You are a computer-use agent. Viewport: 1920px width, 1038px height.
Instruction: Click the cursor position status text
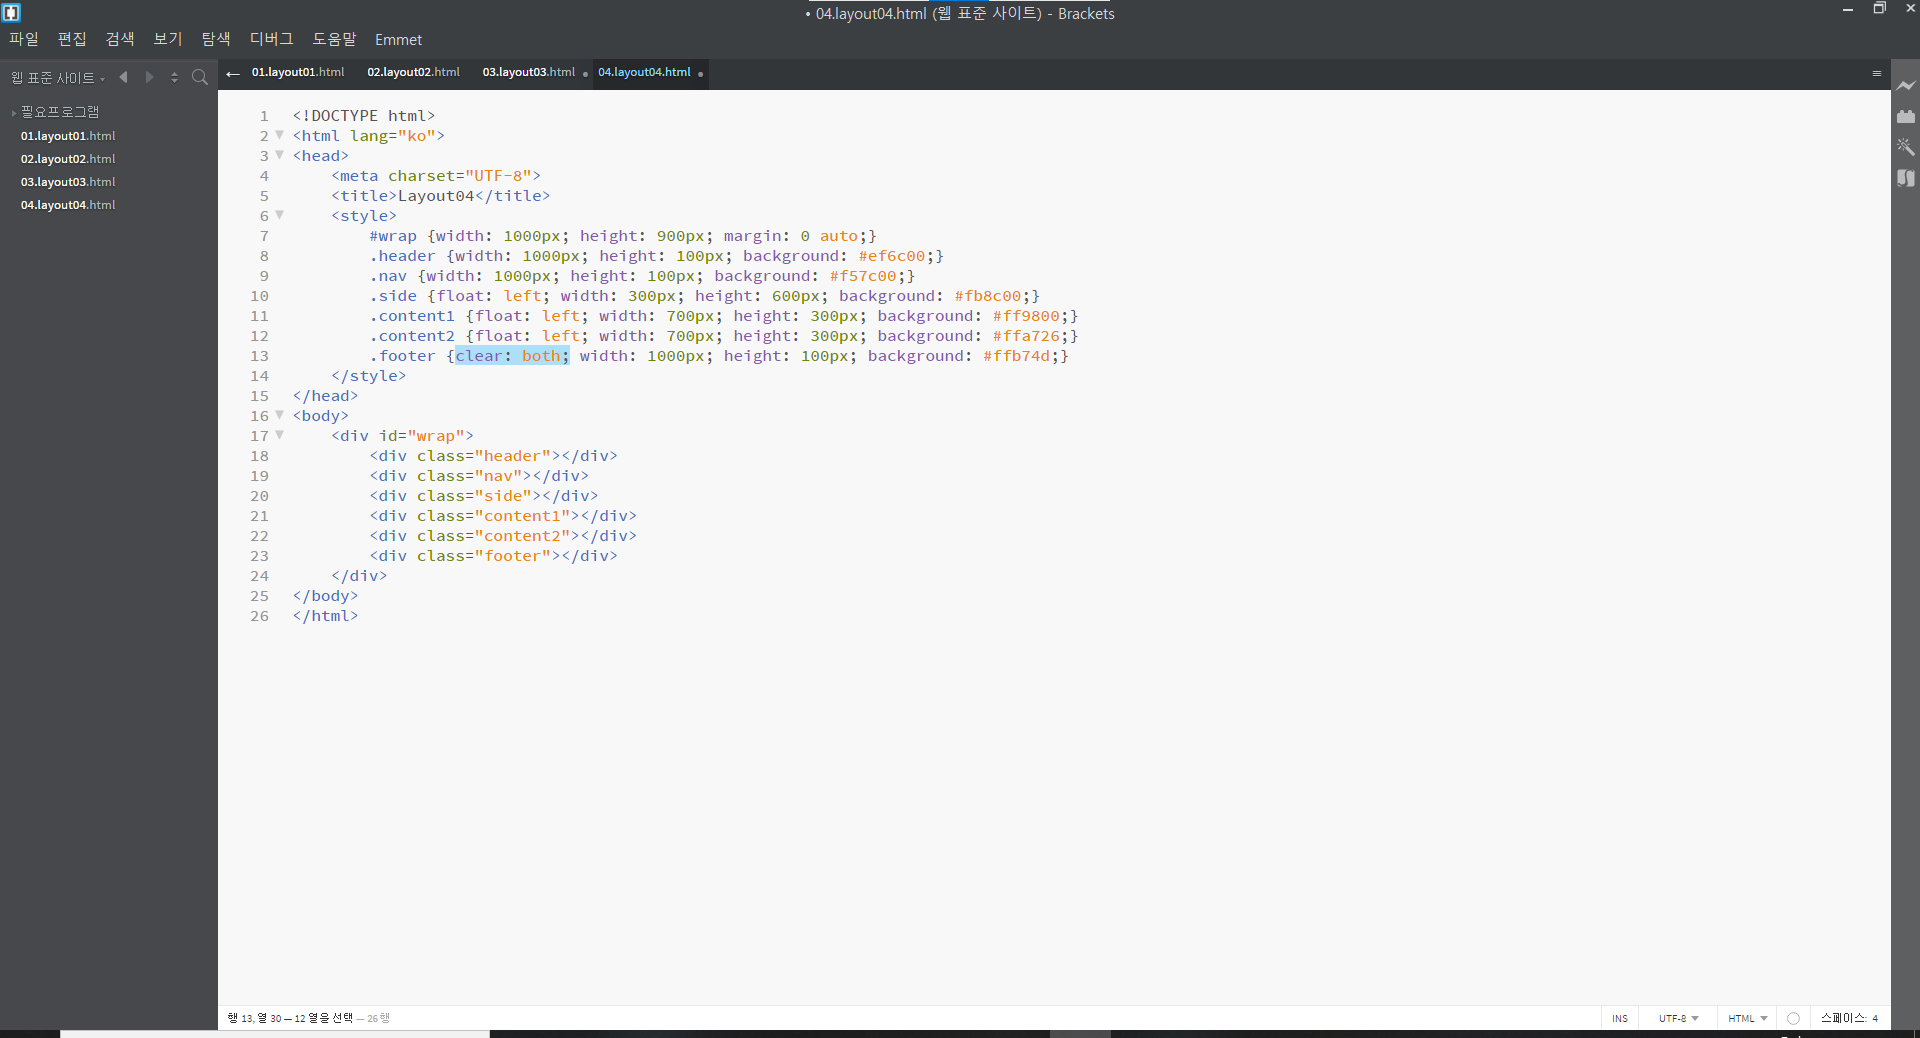coord(290,1018)
